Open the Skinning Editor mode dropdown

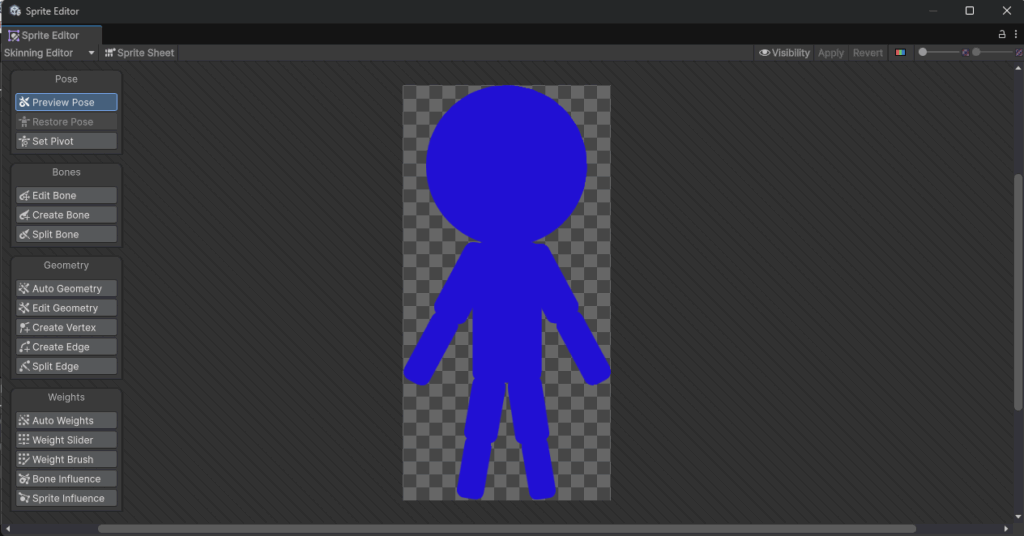[49, 53]
